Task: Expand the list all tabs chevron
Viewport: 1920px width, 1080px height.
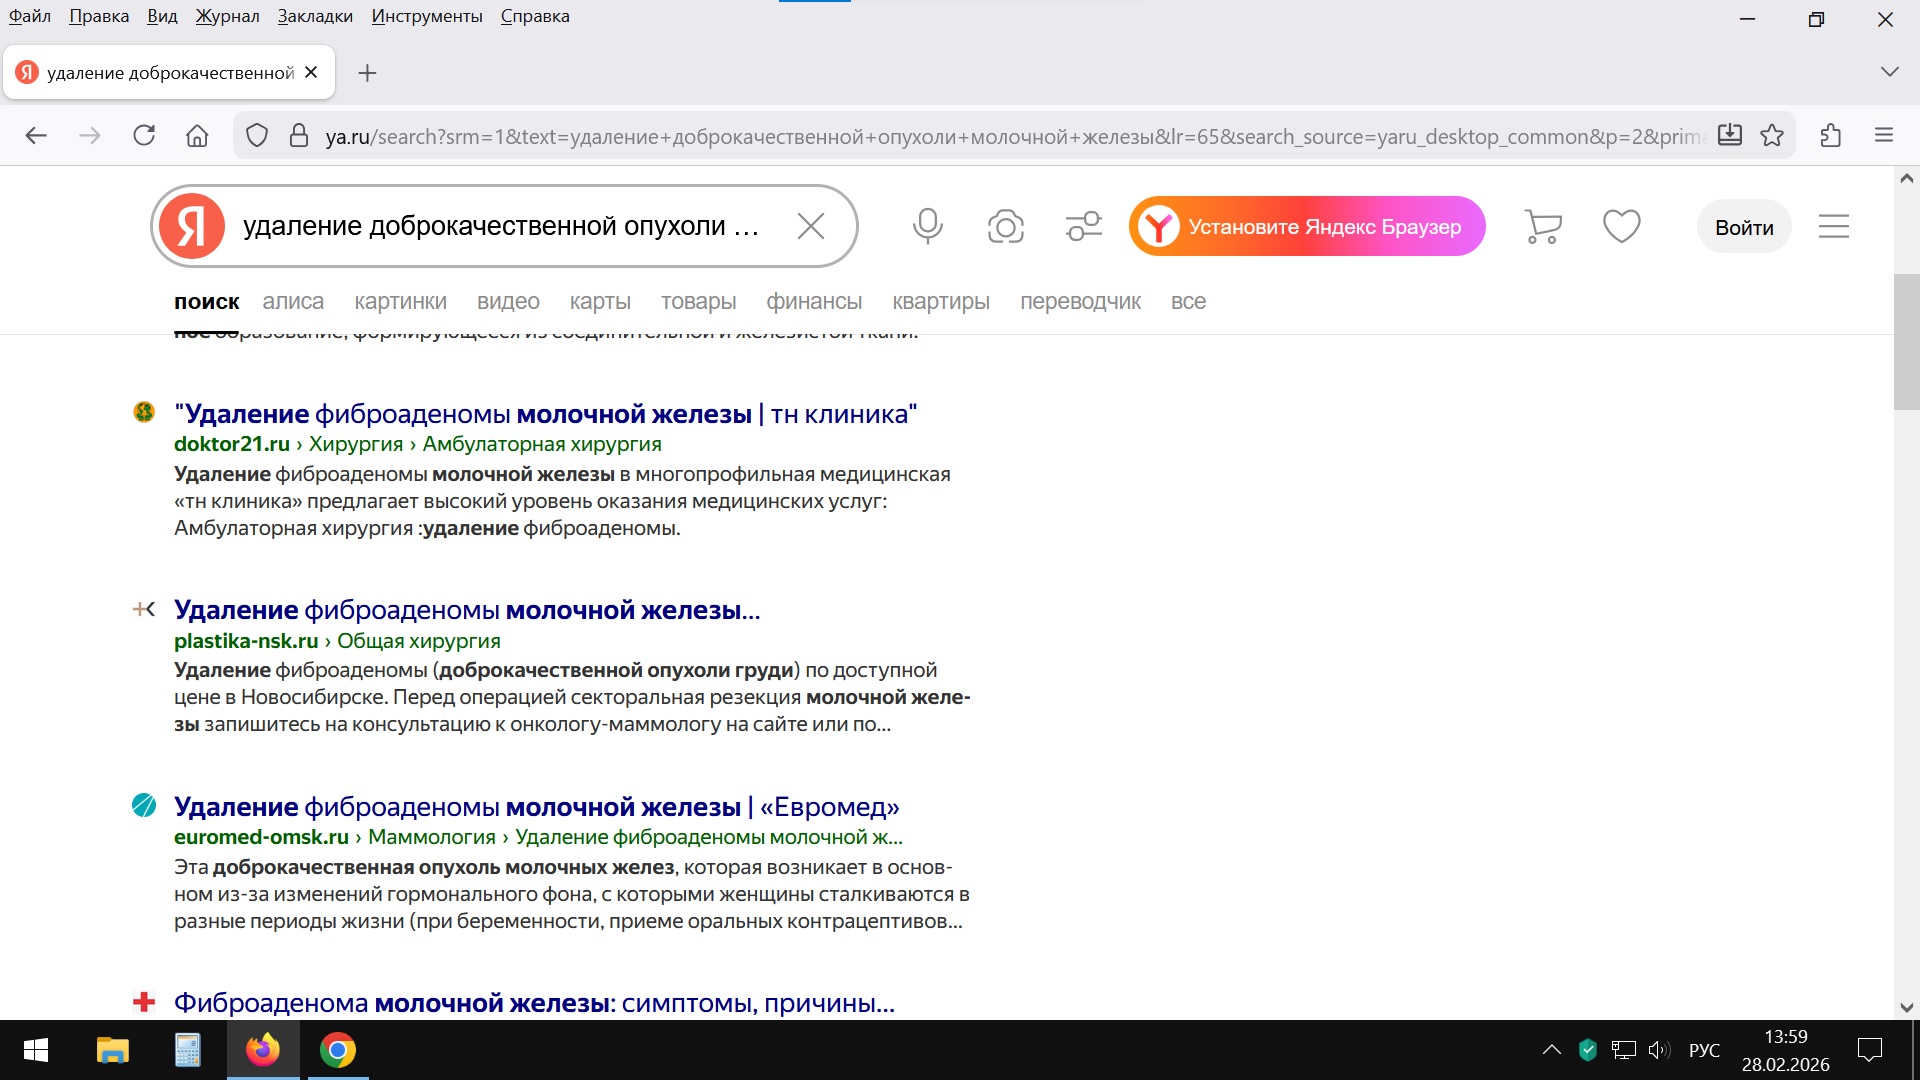Action: [x=1889, y=72]
